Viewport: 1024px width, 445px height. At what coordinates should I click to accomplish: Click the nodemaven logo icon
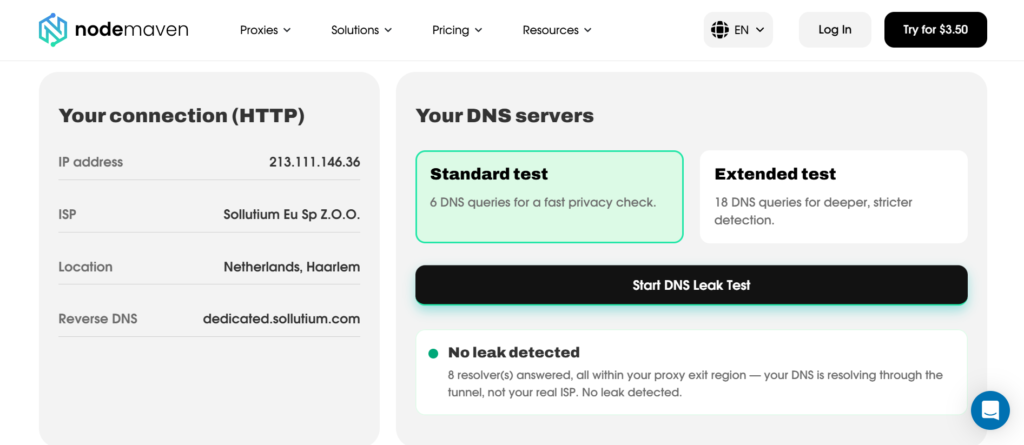(x=53, y=30)
